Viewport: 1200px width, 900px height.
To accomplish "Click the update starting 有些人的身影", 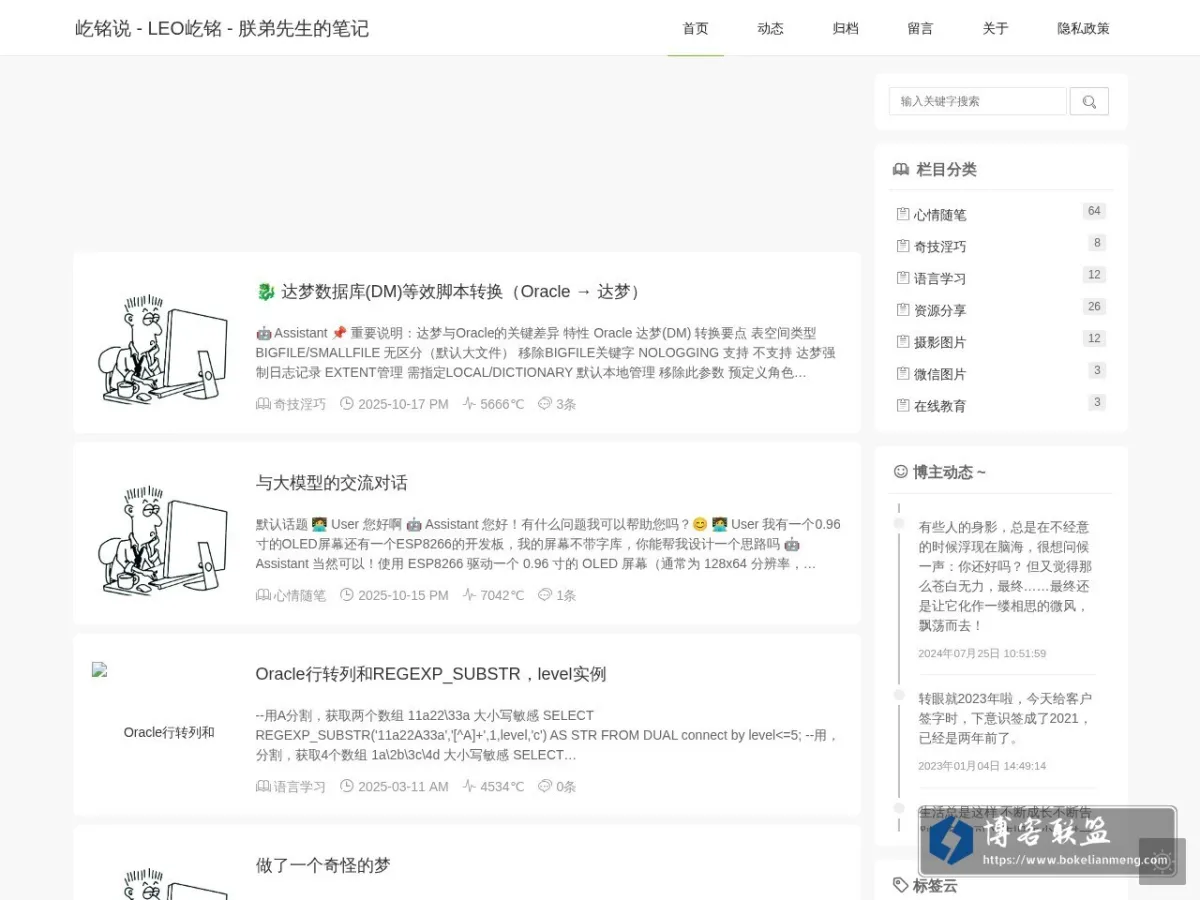I will point(1005,576).
